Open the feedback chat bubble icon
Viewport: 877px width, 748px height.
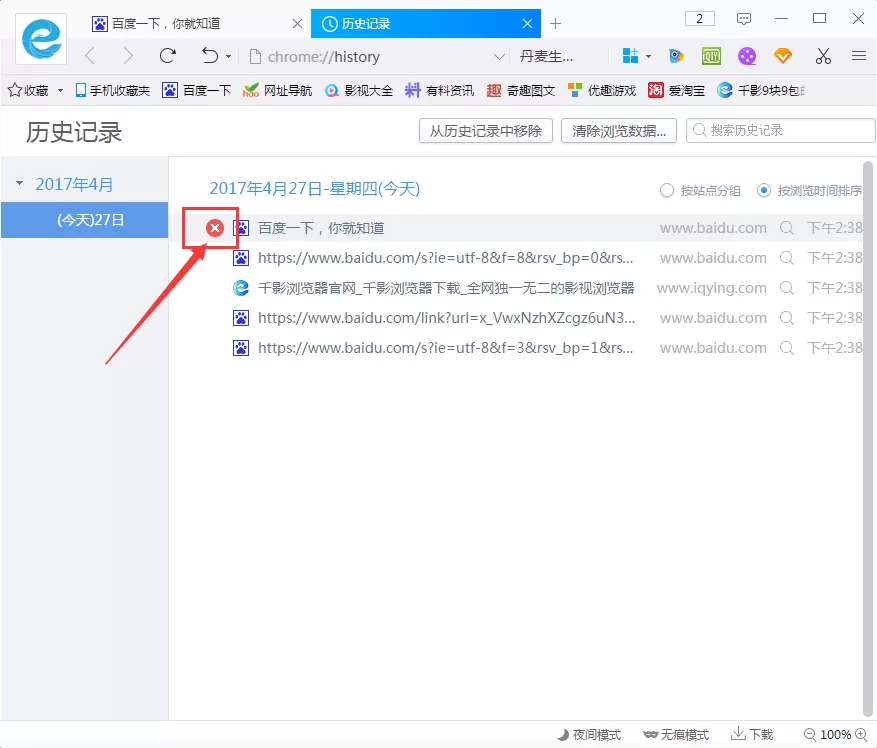click(x=743, y=19)
